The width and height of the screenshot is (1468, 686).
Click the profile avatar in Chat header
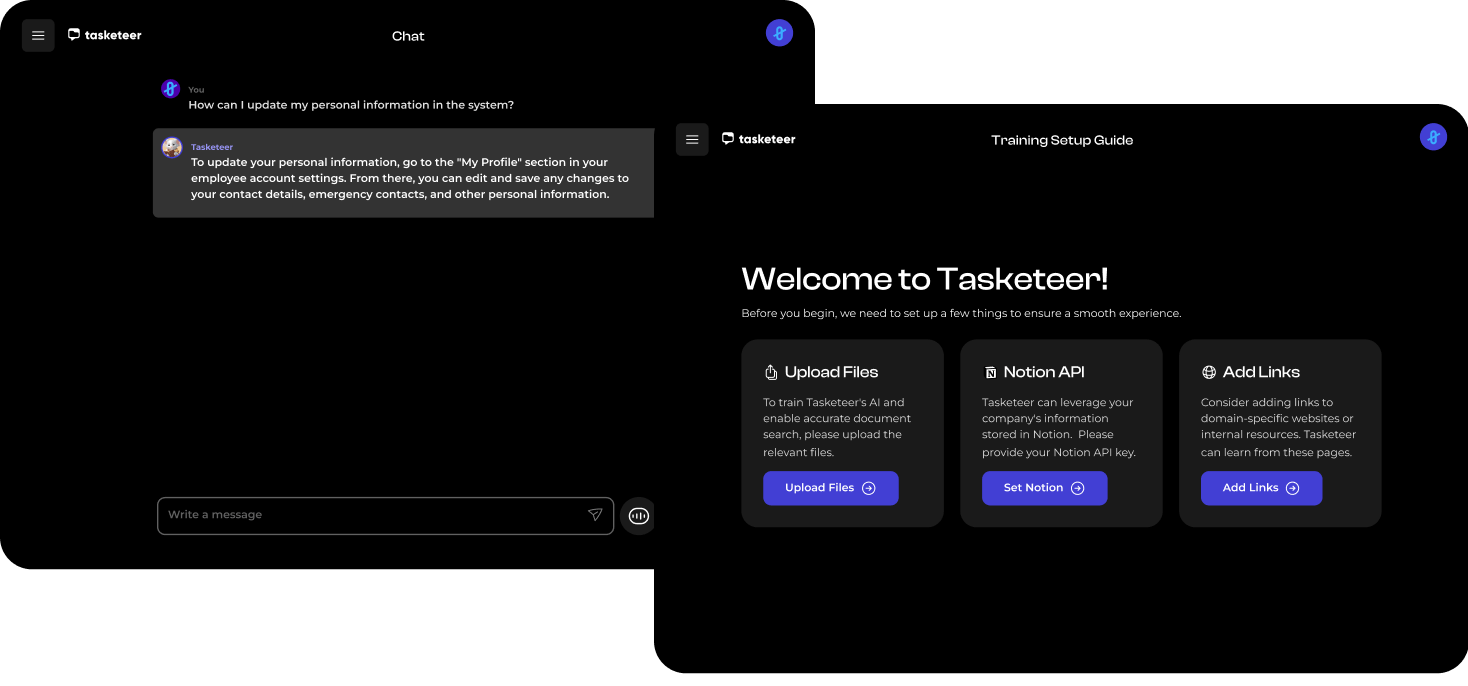(779, 33)
